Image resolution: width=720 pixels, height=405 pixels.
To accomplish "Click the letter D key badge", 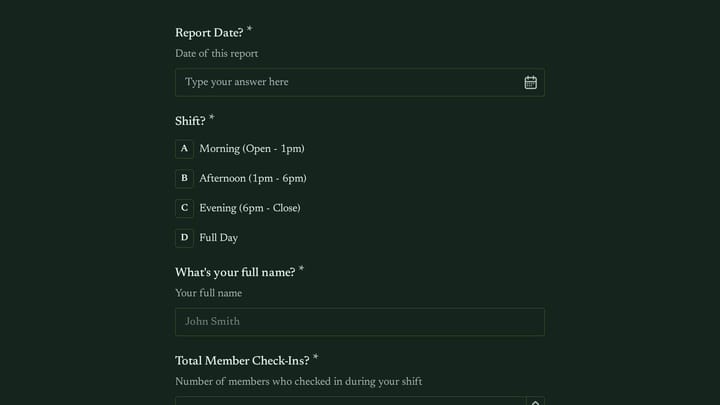I will click(x=184, y=238).
